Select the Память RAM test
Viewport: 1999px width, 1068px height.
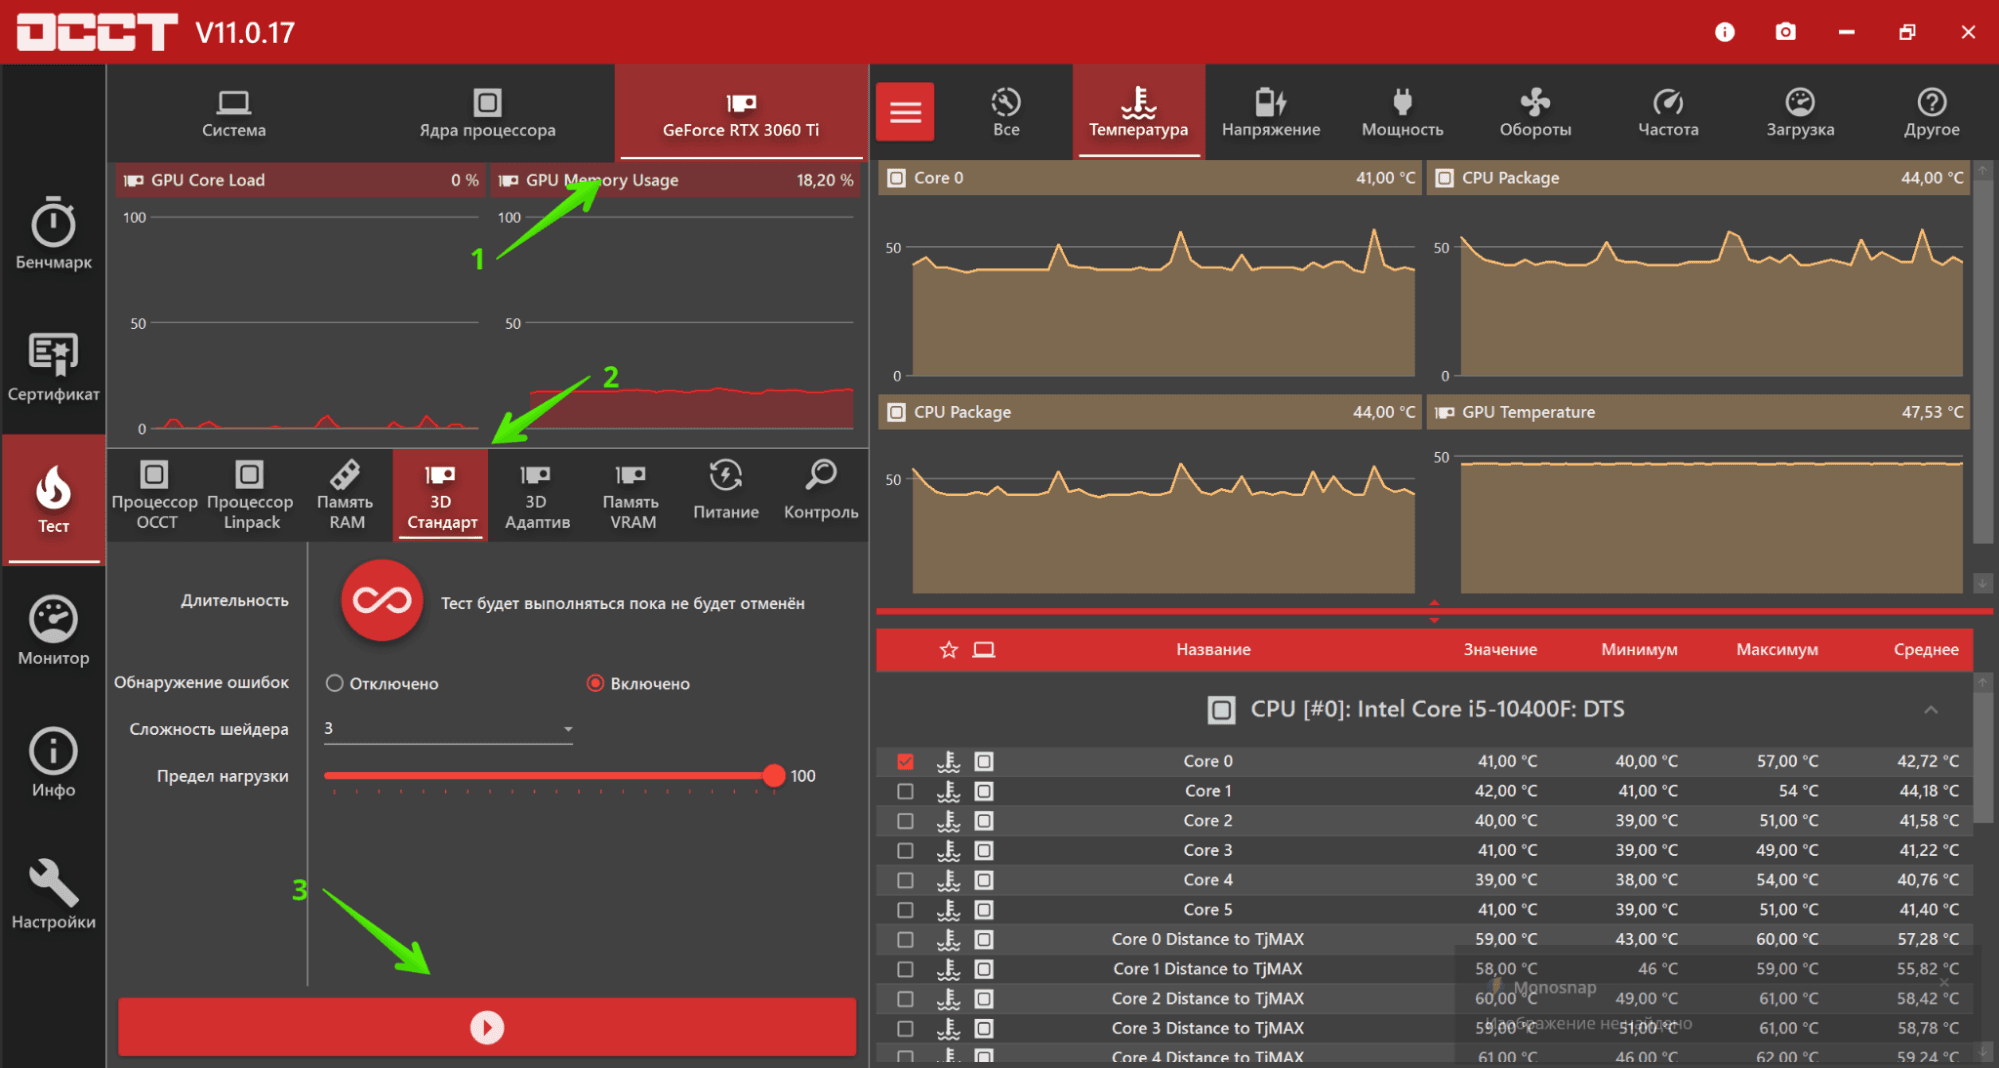(x=346, y=495)
